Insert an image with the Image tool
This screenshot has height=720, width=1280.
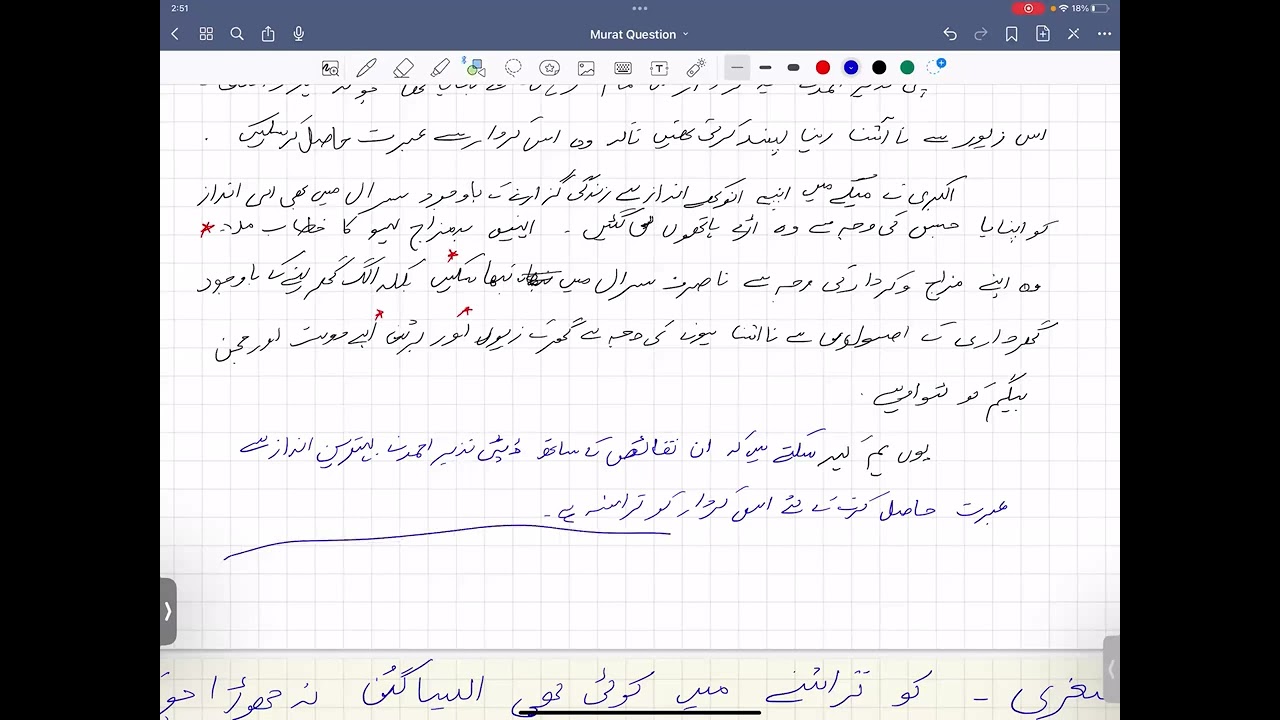pyautogui.click(x=586, y=68)
